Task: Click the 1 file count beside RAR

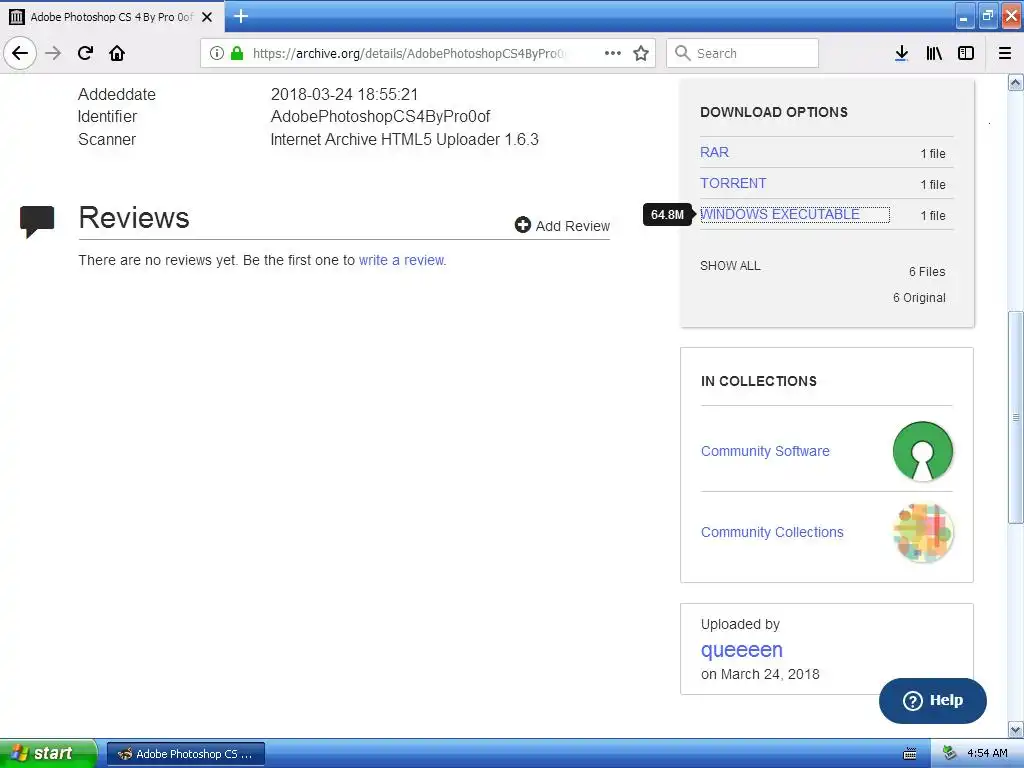Action: point(933,153)
